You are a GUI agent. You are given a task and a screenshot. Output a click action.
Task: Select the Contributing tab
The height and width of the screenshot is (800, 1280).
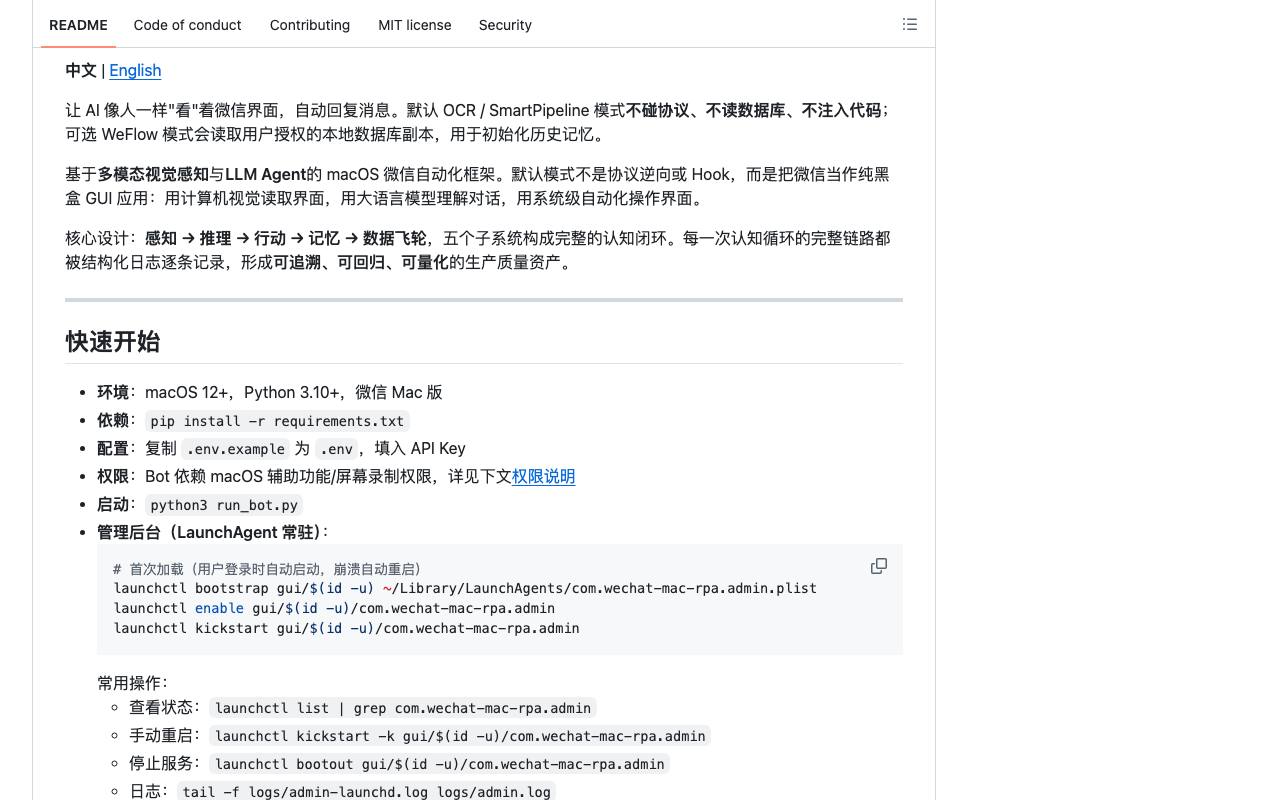[x=310, y=25]
